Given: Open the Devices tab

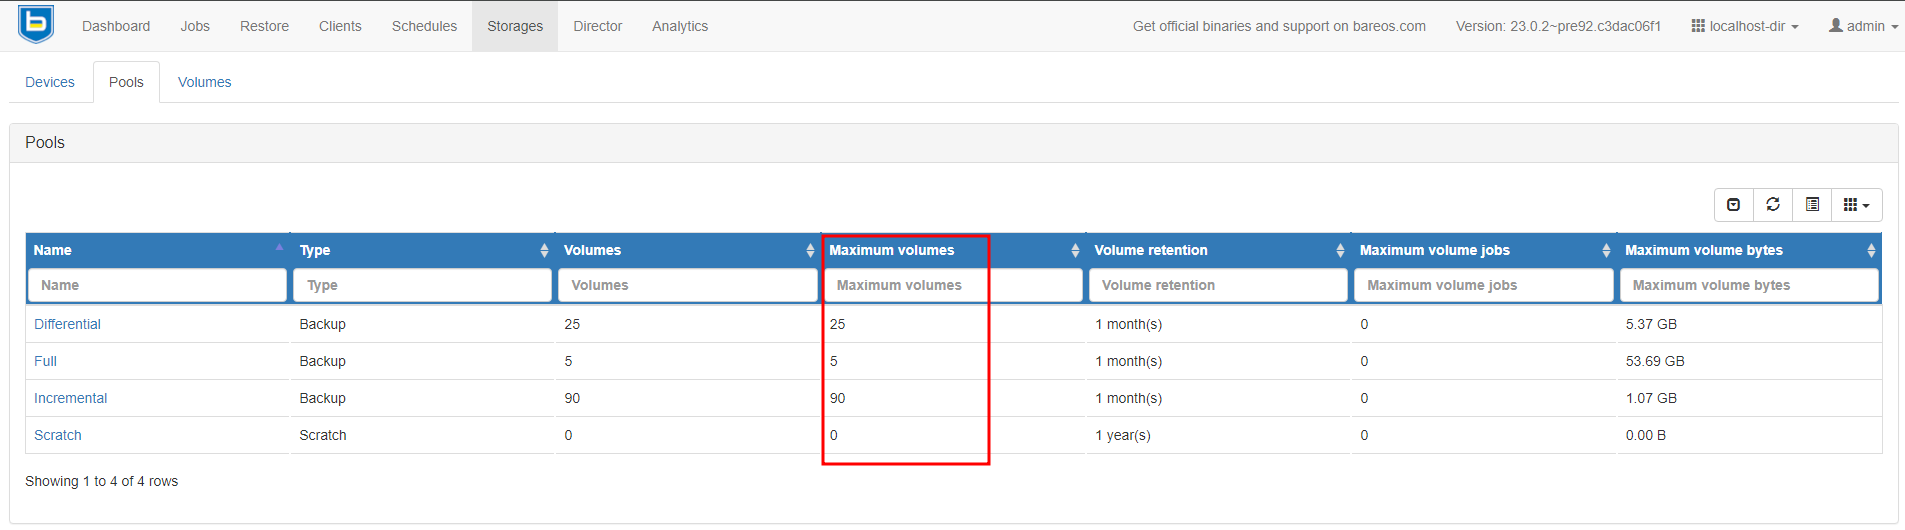Looking at the screenshot, I should [50, 82].
